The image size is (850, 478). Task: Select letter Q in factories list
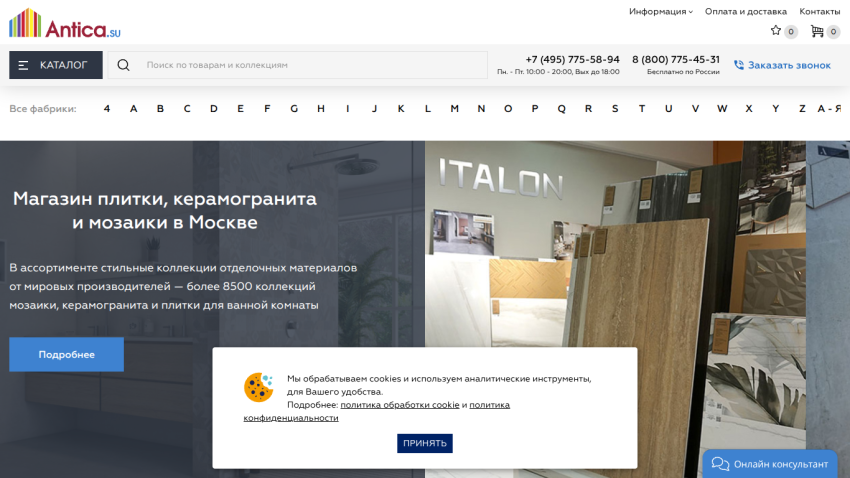click(562, 109)
